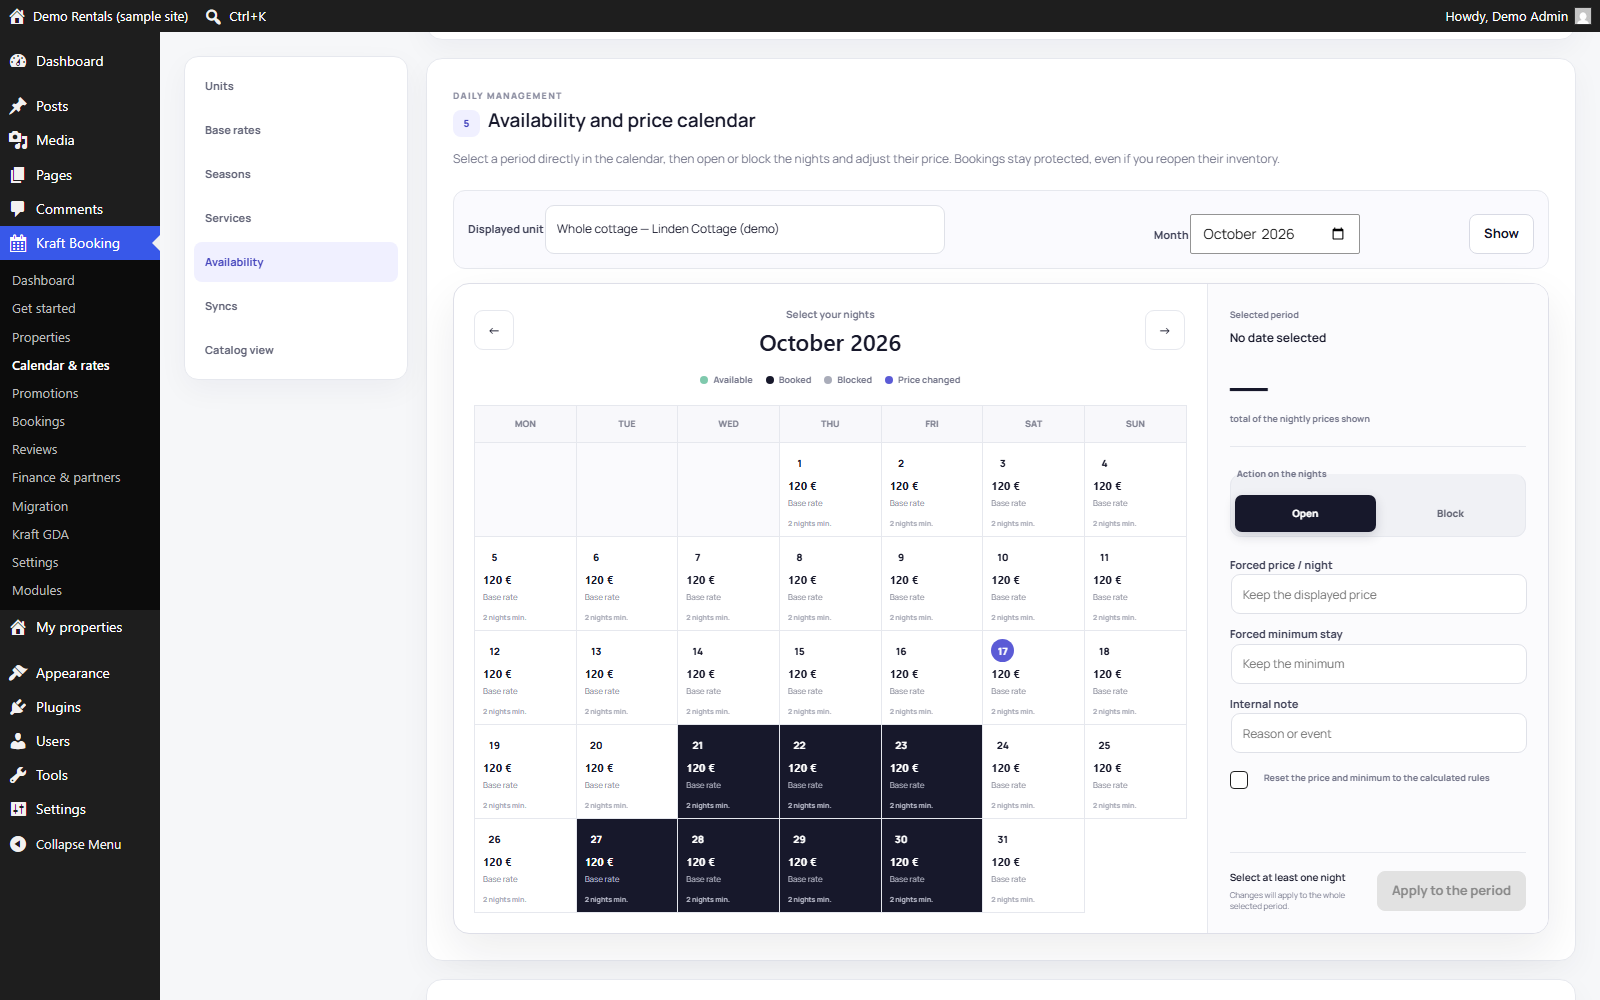Click the My properties house icon
Screen dimensions: 1600x1000
(x=18, y=627)
